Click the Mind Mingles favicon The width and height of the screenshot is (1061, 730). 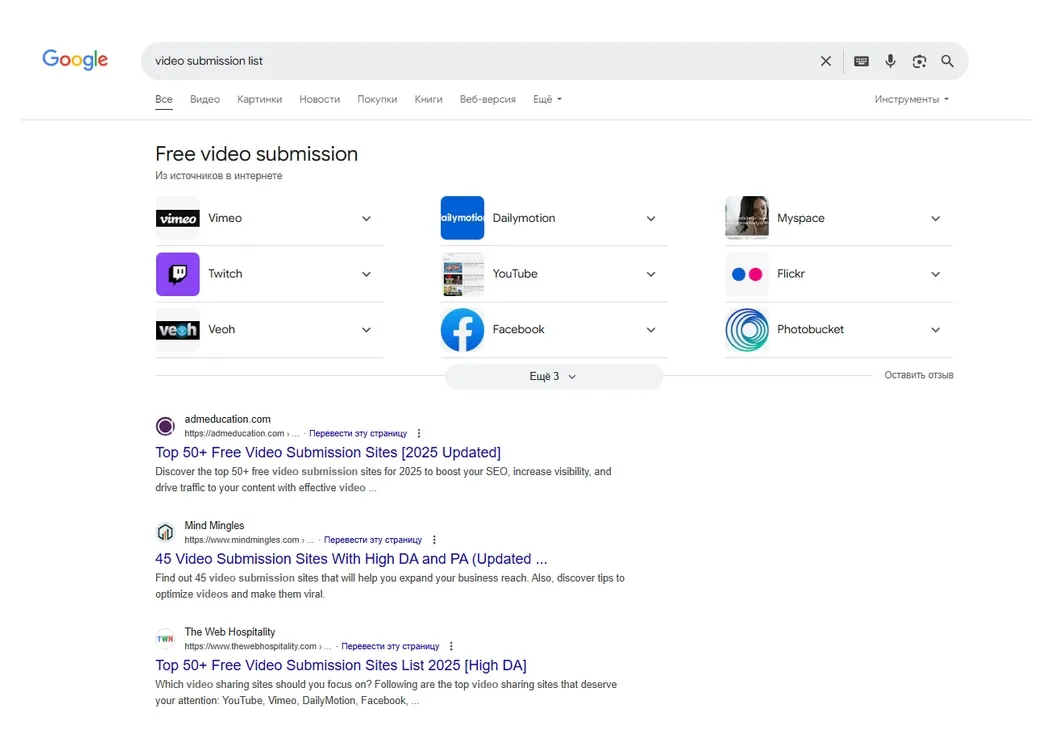click(165, 532)
